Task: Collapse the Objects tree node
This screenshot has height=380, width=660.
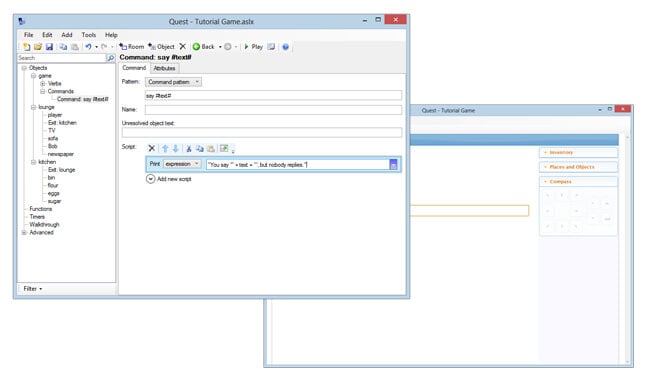Action: [24, 68]
